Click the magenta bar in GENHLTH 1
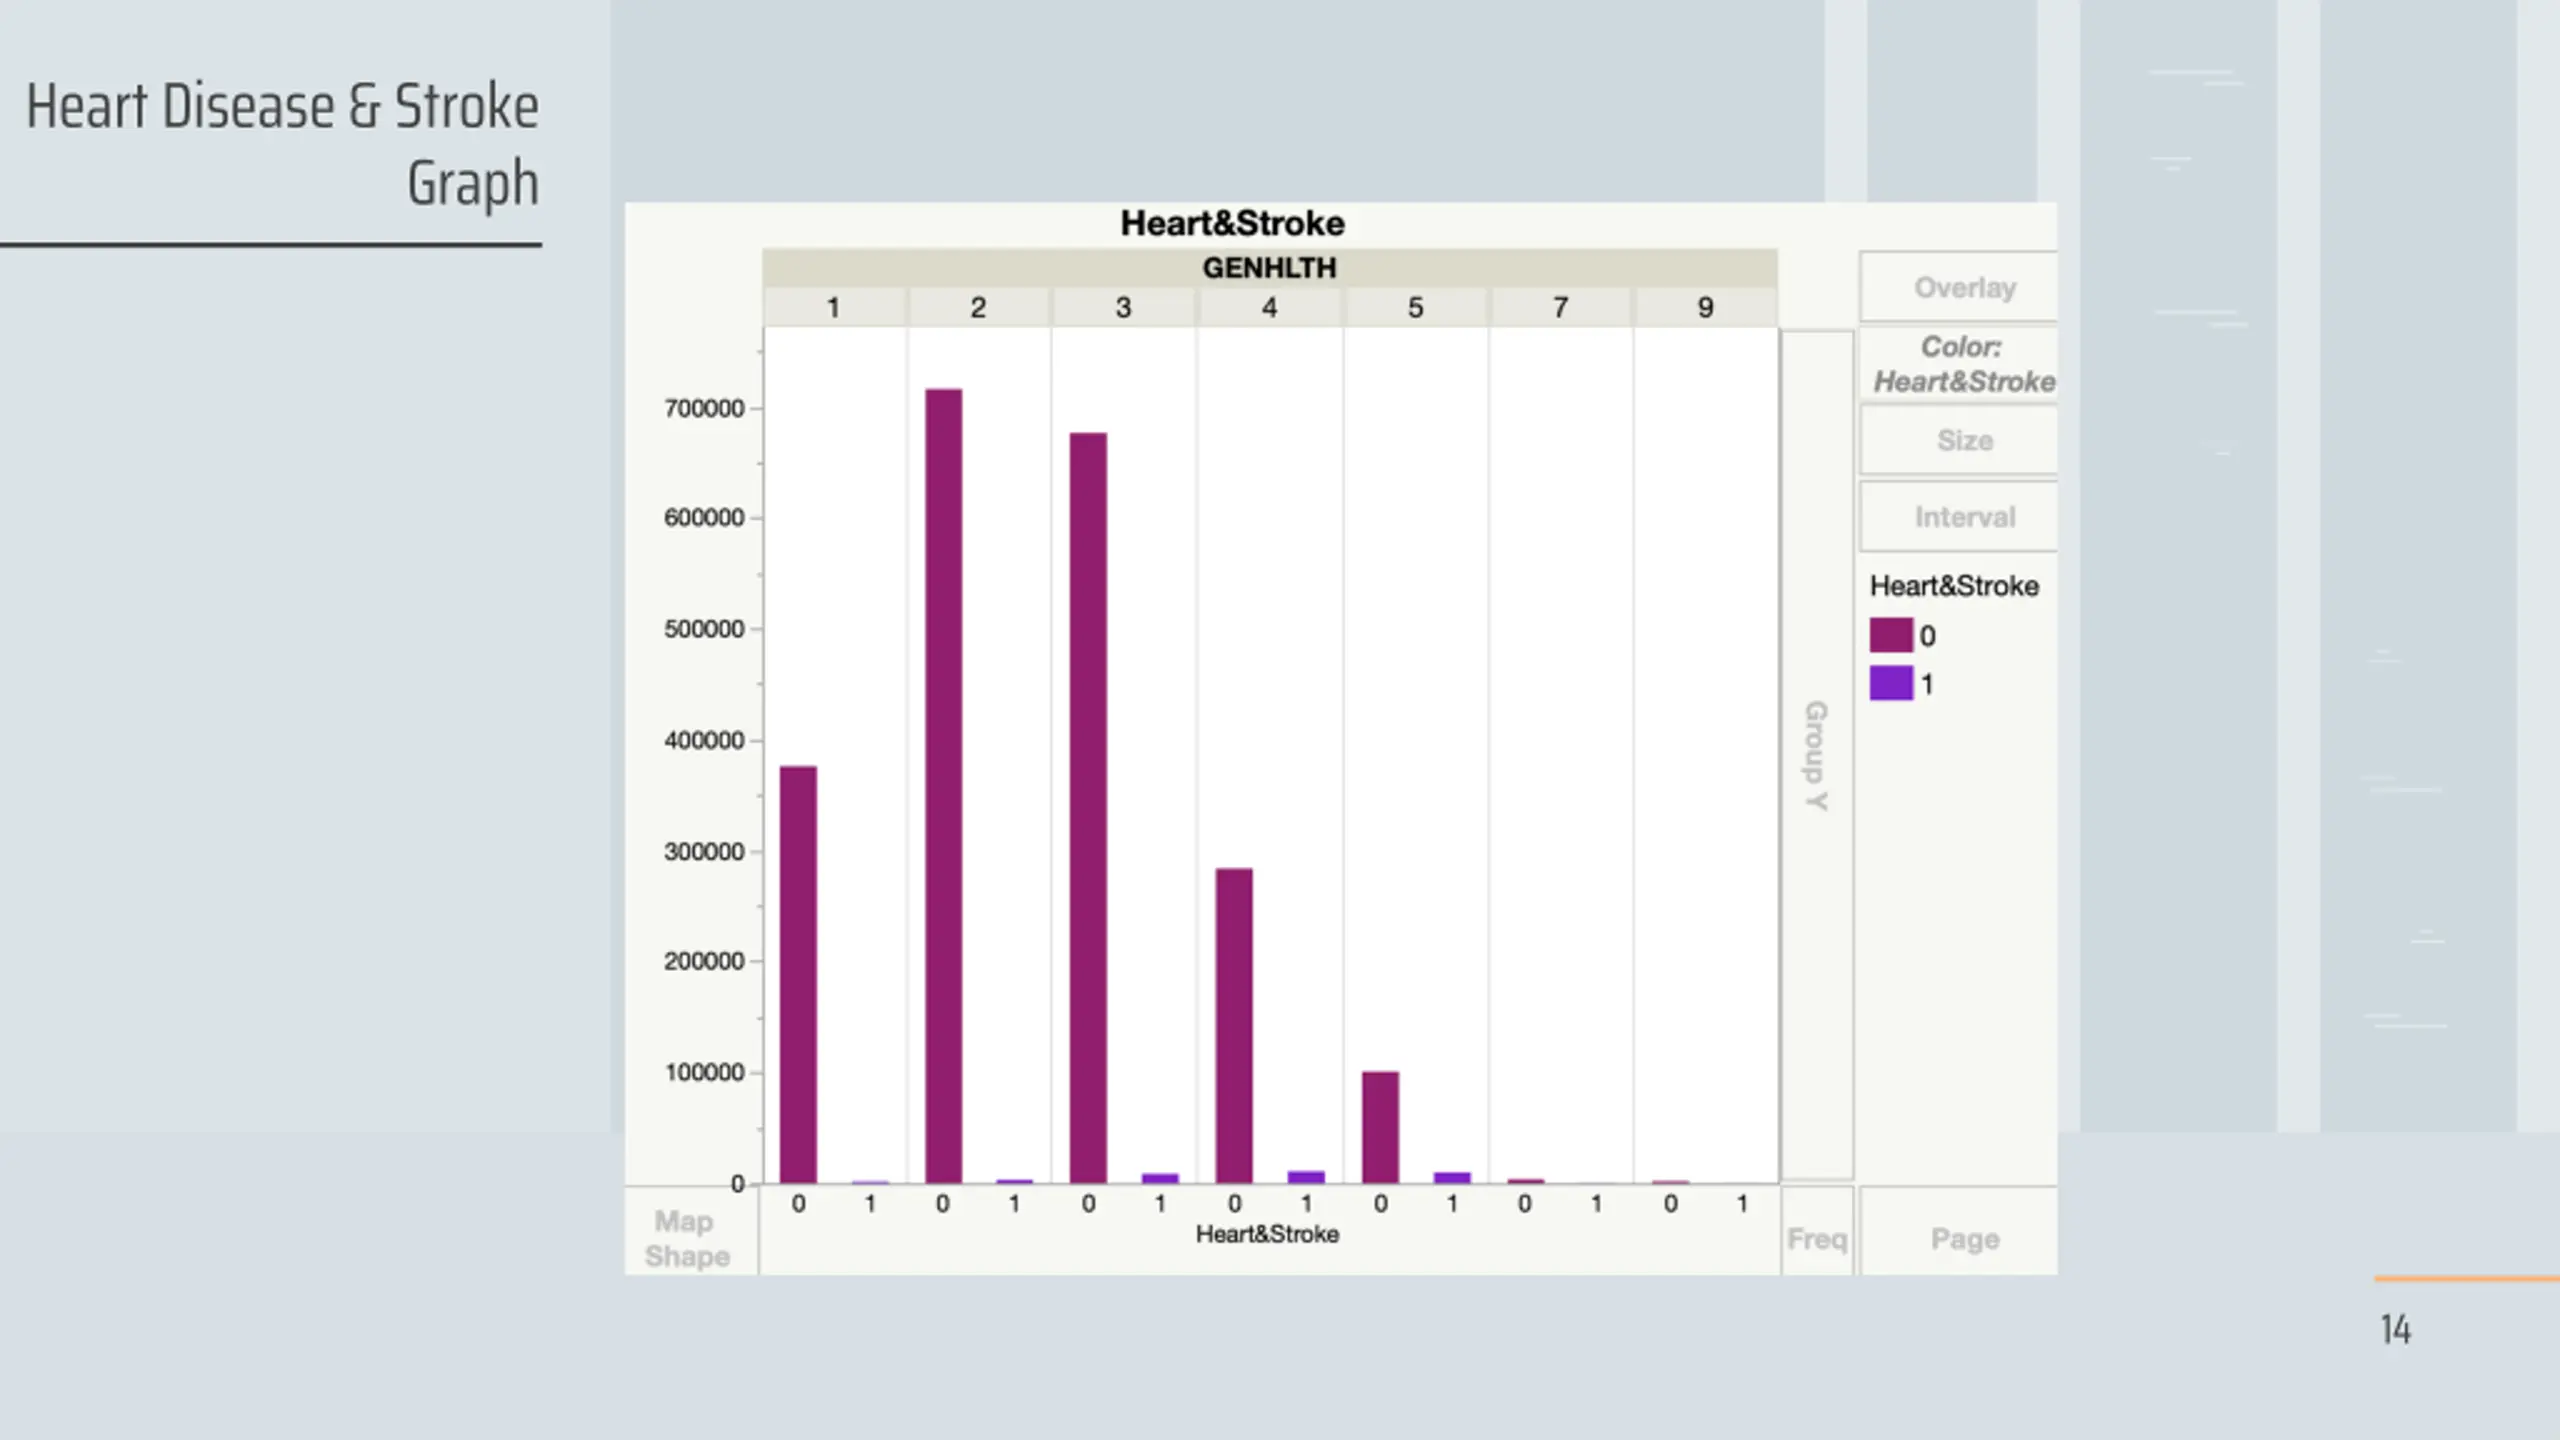 click(x=798, y=975)
